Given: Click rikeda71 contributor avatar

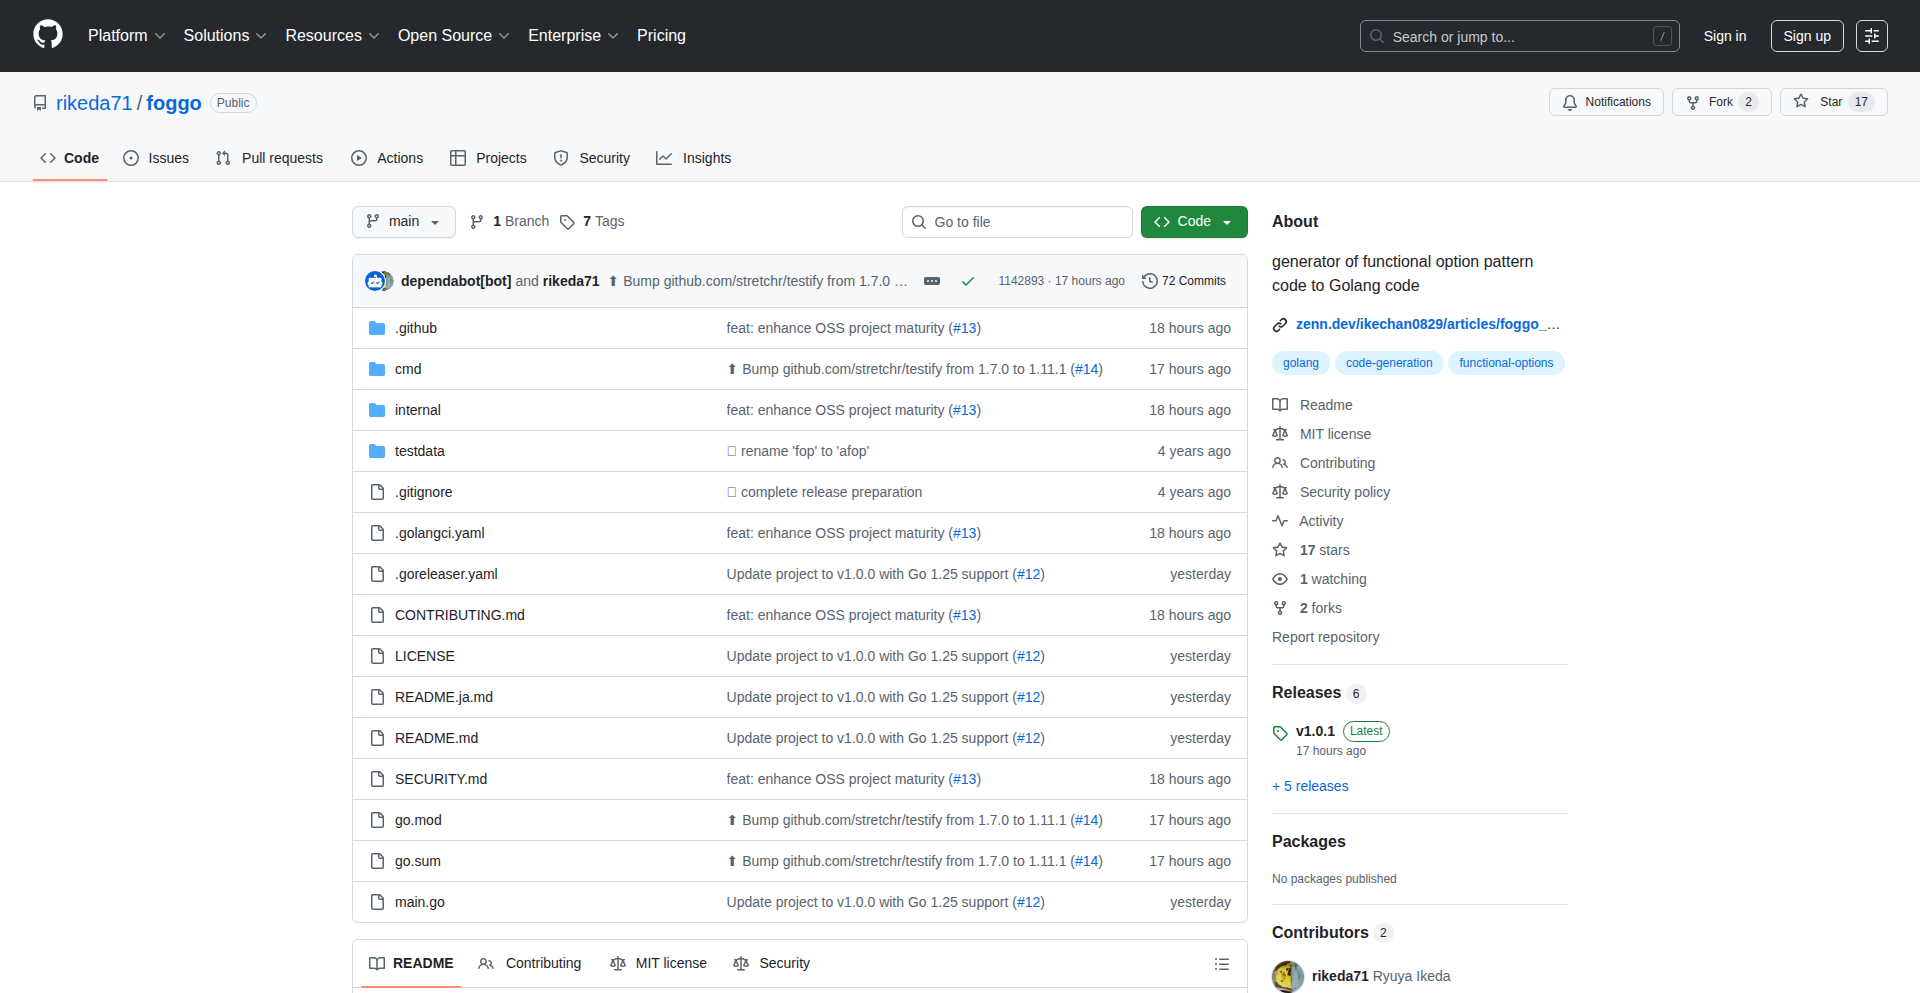Looking at the screenshot, I should click(x=1288, y=976).
